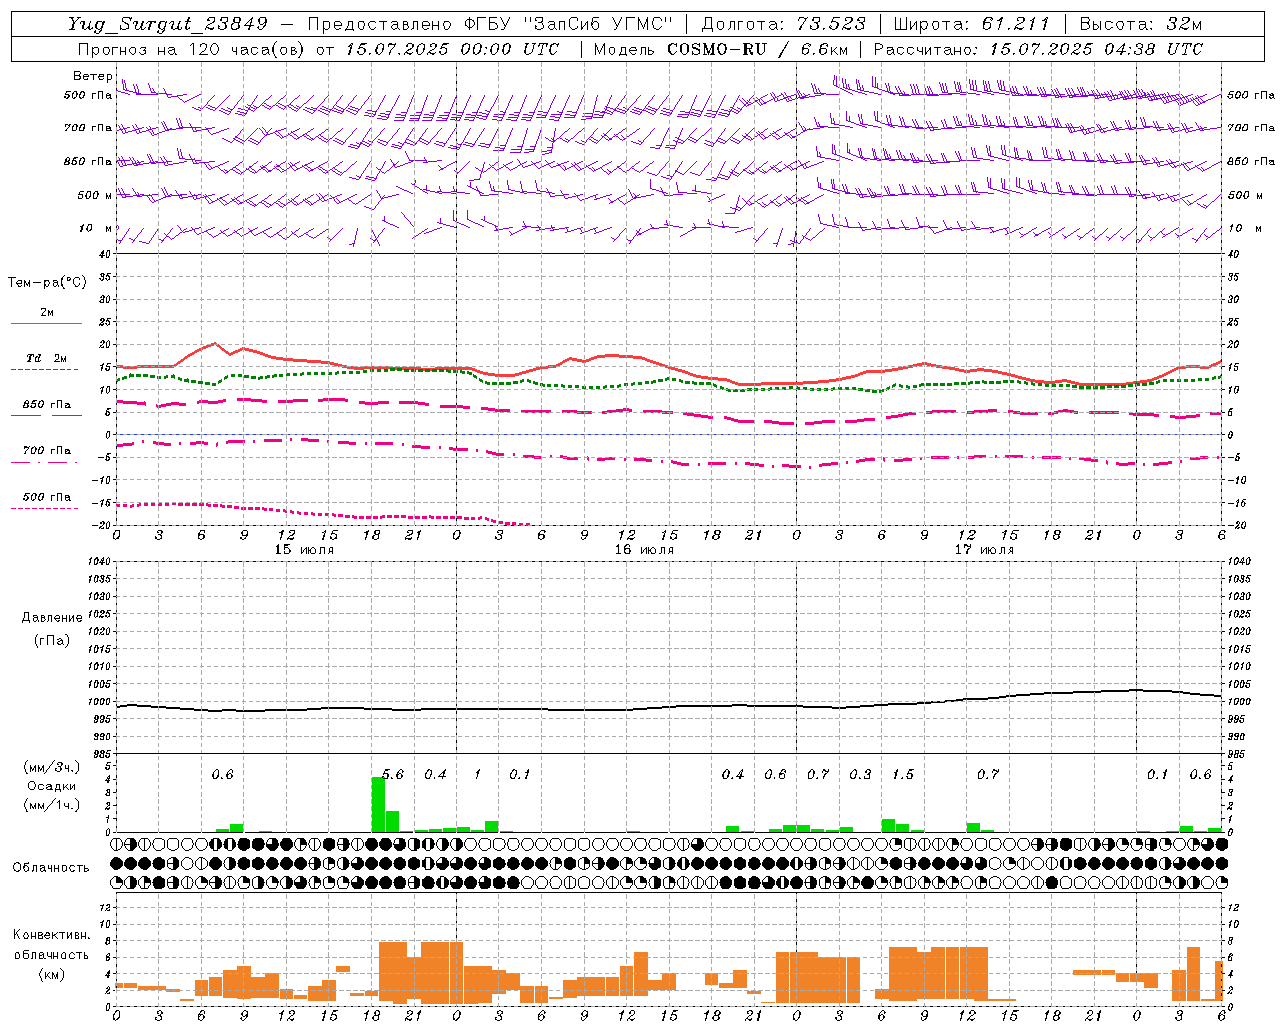Click the 0.3 precipitation total value
This screenshot has height=1024, width=1280.
pyautogui.click(x=860, y=775)
